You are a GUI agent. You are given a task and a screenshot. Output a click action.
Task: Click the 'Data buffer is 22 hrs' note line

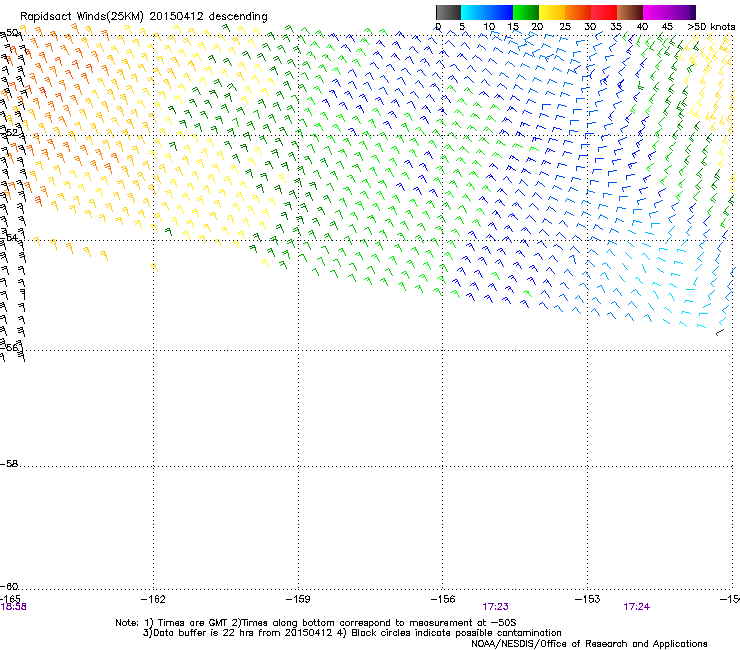pos(352,633)
